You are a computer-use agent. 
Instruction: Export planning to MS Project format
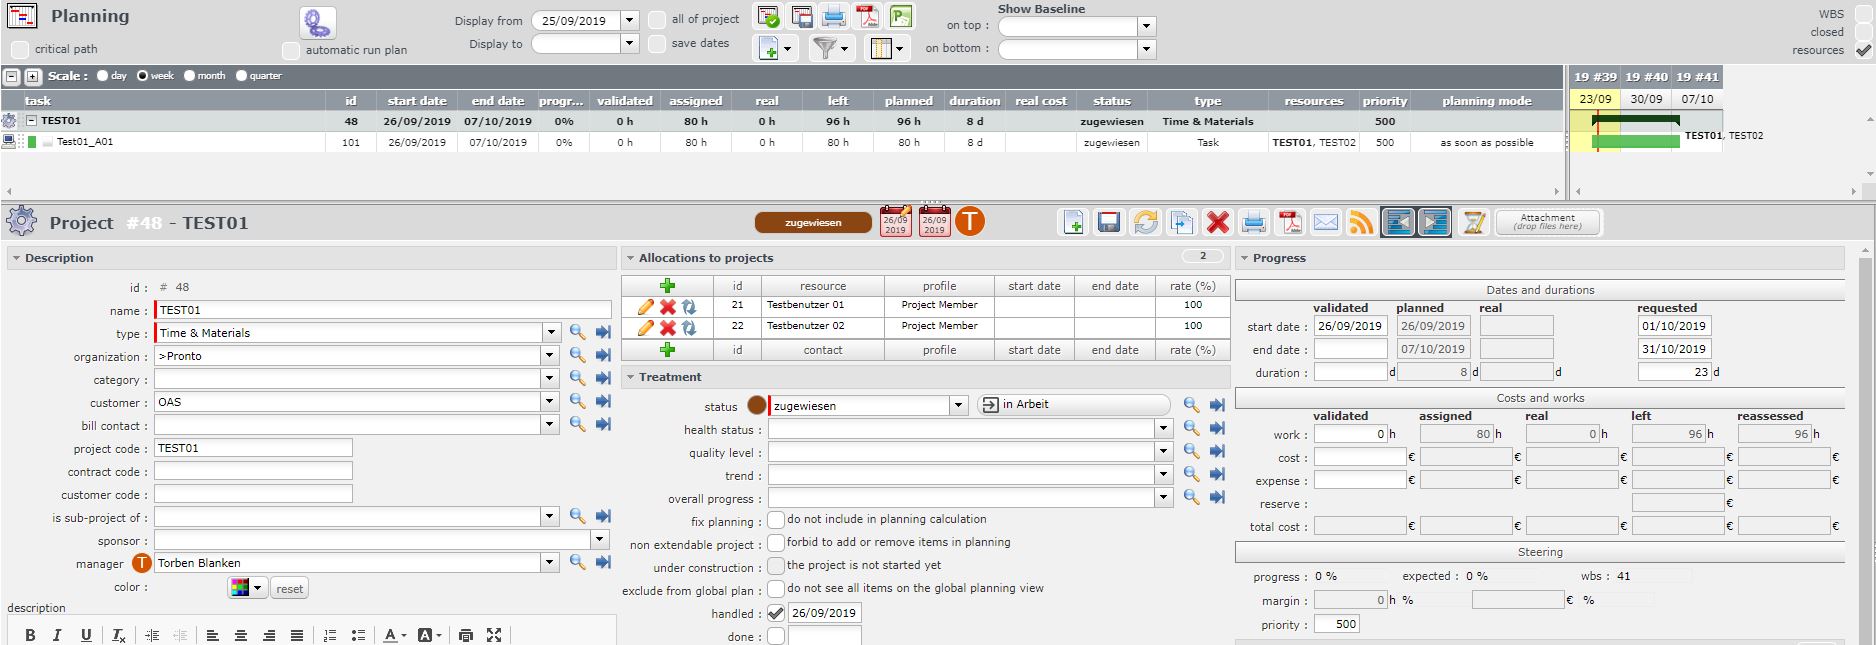pyautogui.click(x=901, y=17)
